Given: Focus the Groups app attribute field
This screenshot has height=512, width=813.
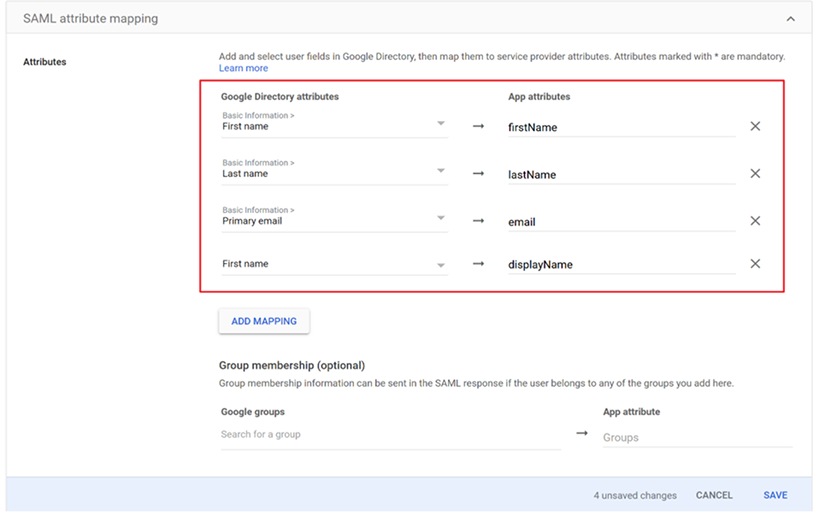Looking at the screenshot, I should [696, 437].
